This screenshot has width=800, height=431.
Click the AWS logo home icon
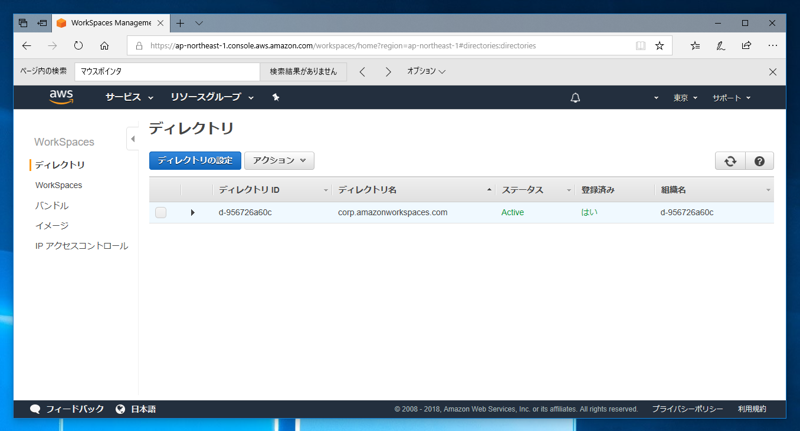coord(61,96)
